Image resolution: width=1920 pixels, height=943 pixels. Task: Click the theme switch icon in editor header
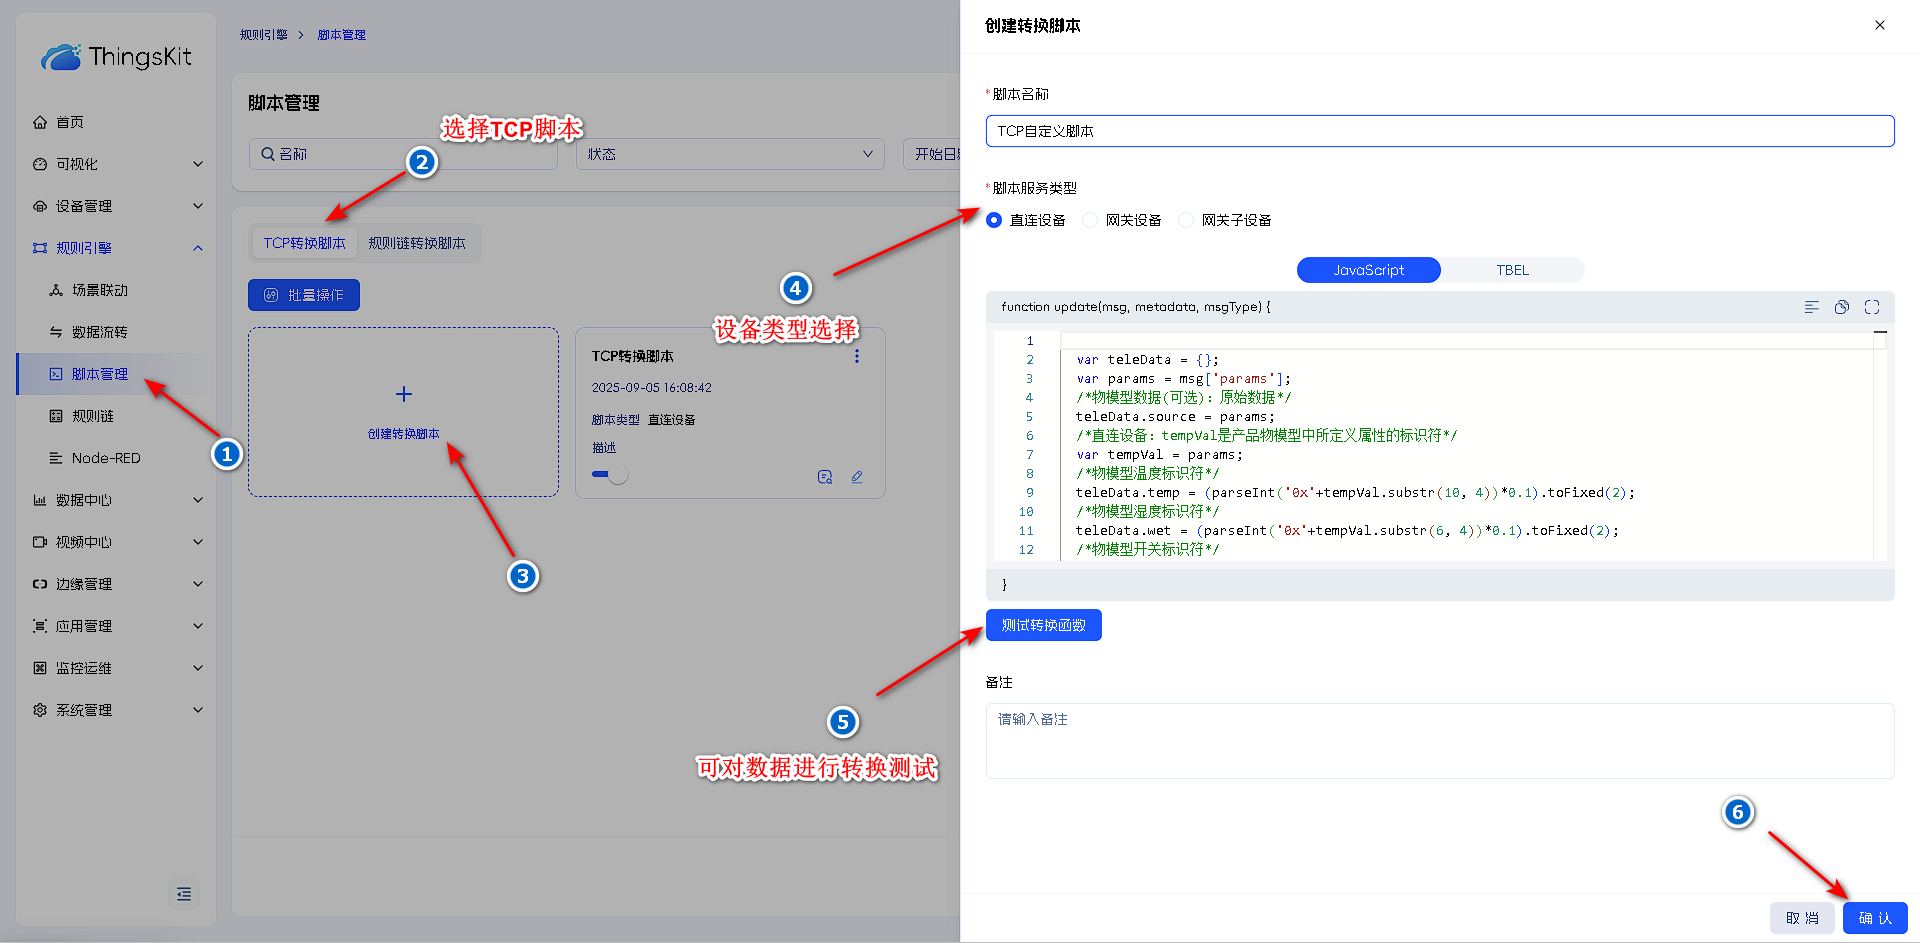(x=1841, y=307)
